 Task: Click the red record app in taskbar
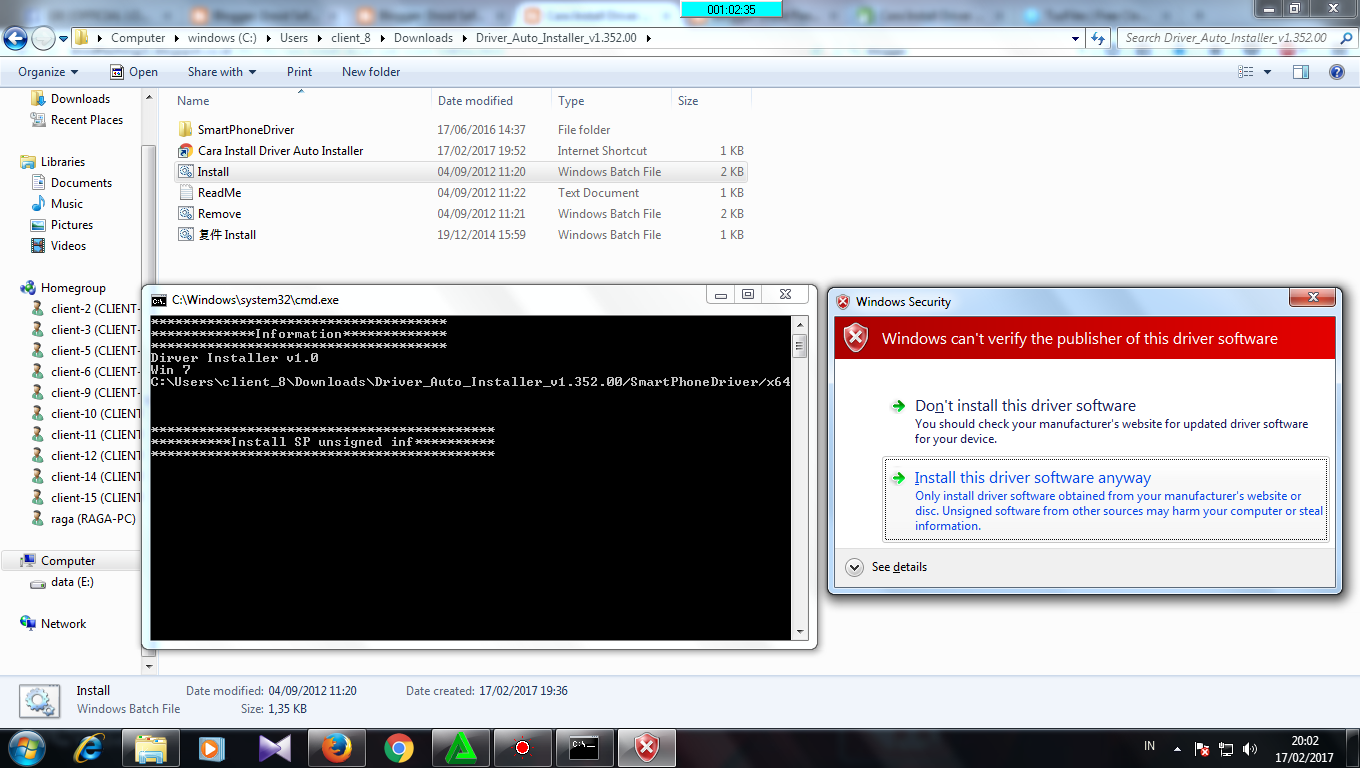pyautogui.click(x=522, y=747)
